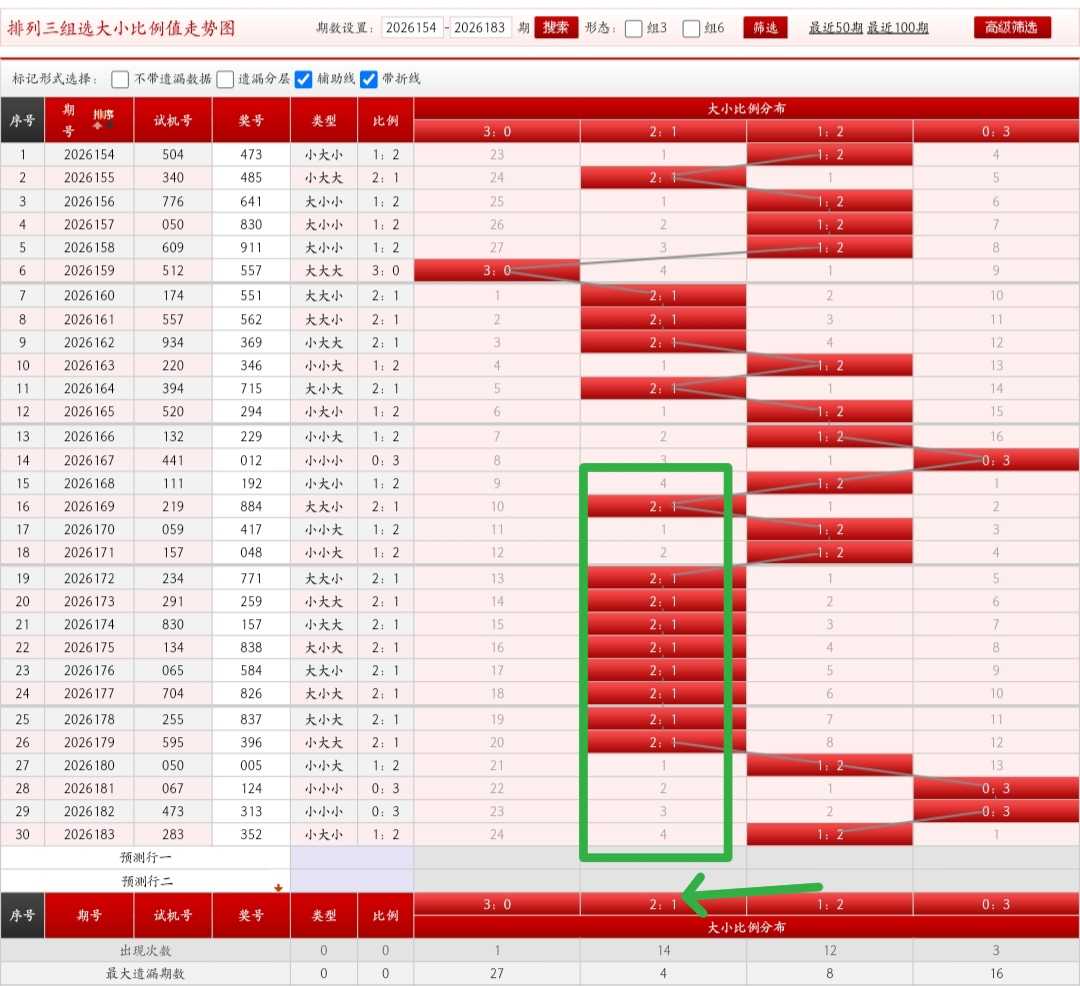Open the 最近100期 link

(897, 28)
